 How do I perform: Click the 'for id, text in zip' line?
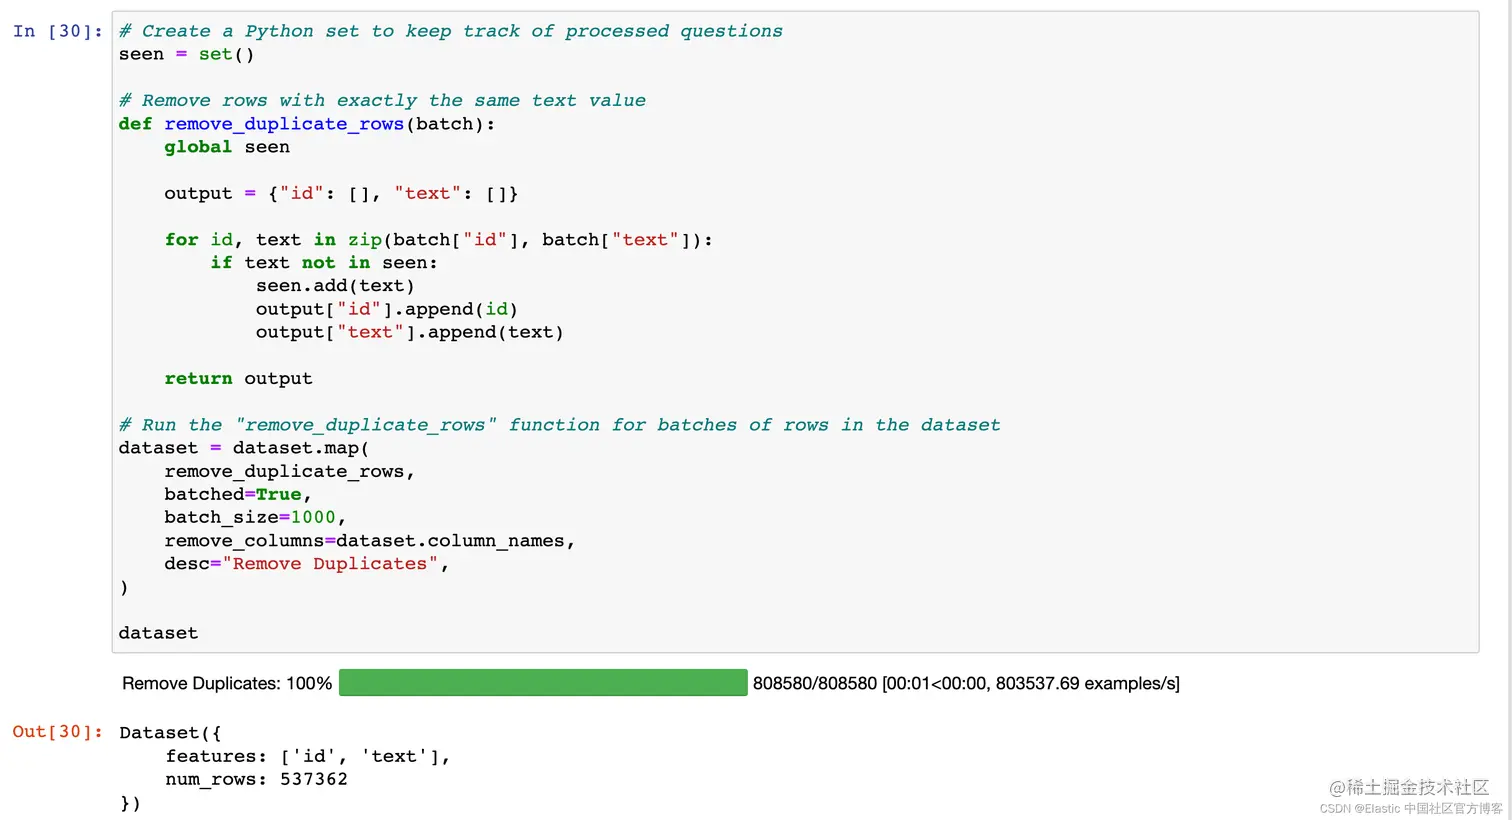pos(439,240)
